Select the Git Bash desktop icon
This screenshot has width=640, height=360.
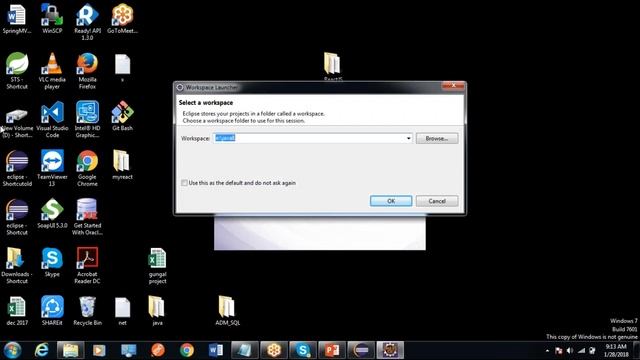coord(122,116)
